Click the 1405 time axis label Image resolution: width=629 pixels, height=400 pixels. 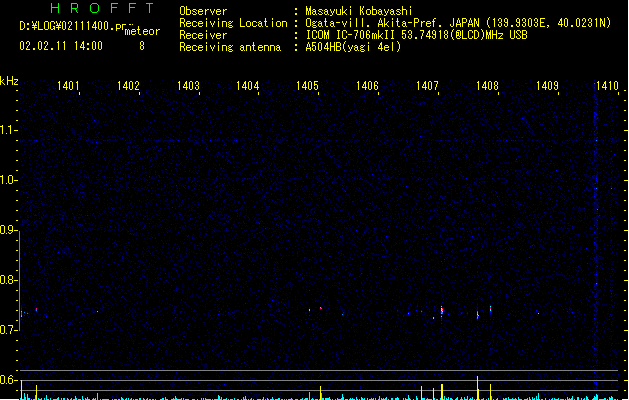pyautogui.click(x=307, y=85)
